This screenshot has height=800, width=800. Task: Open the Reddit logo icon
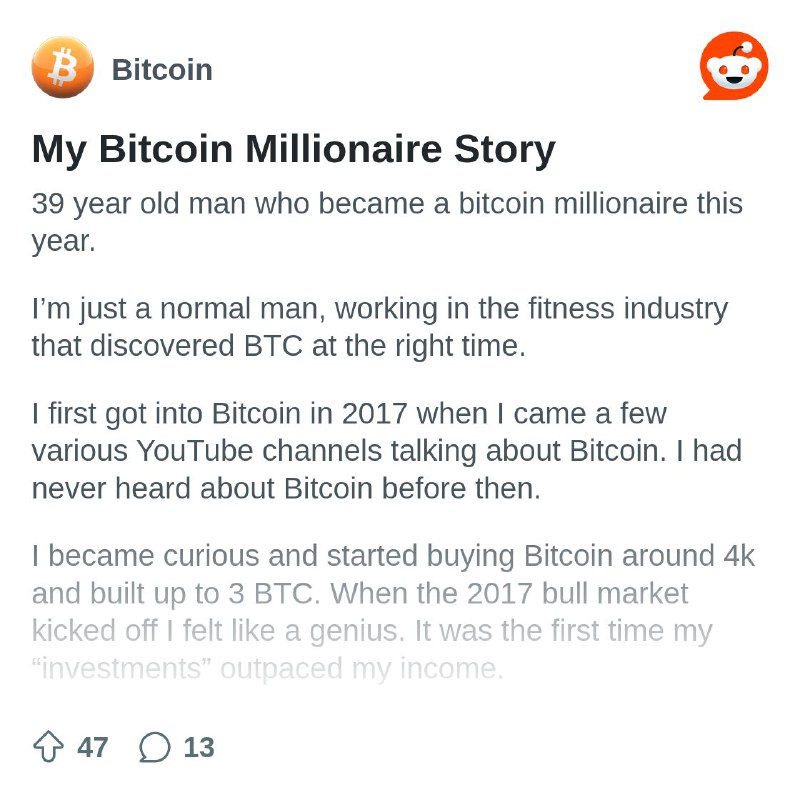pyautogui.click(x=735, y=65)
